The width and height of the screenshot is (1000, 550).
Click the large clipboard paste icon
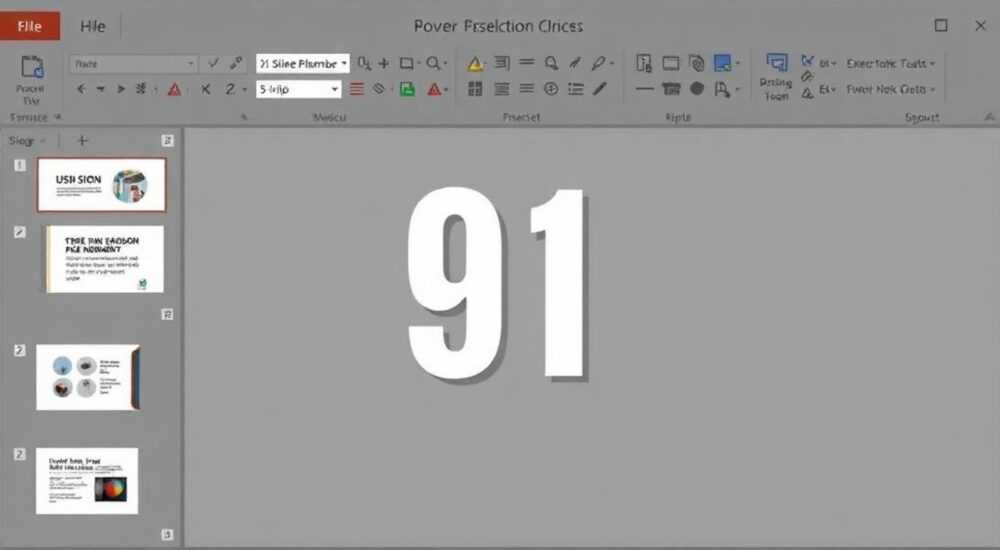click(x=31, y=67)
